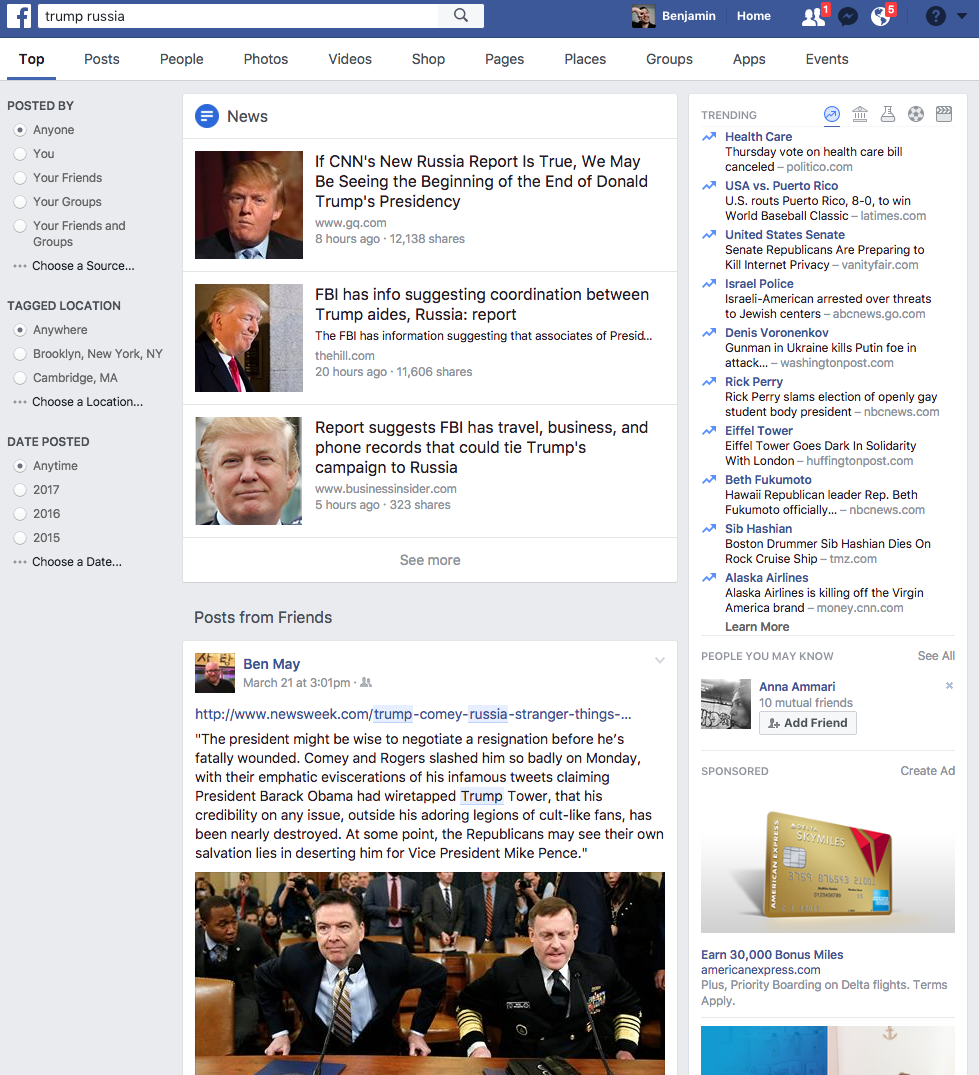Click Create Ad link
The height and width of the screenshot is (1075, 979).
tap(928, 771)
